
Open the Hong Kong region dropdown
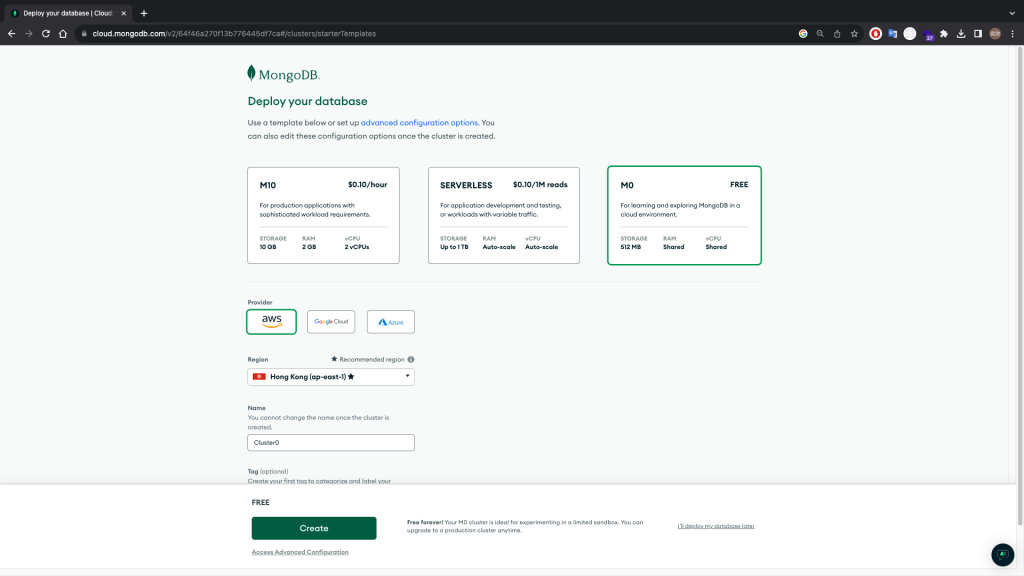(331, 377)
